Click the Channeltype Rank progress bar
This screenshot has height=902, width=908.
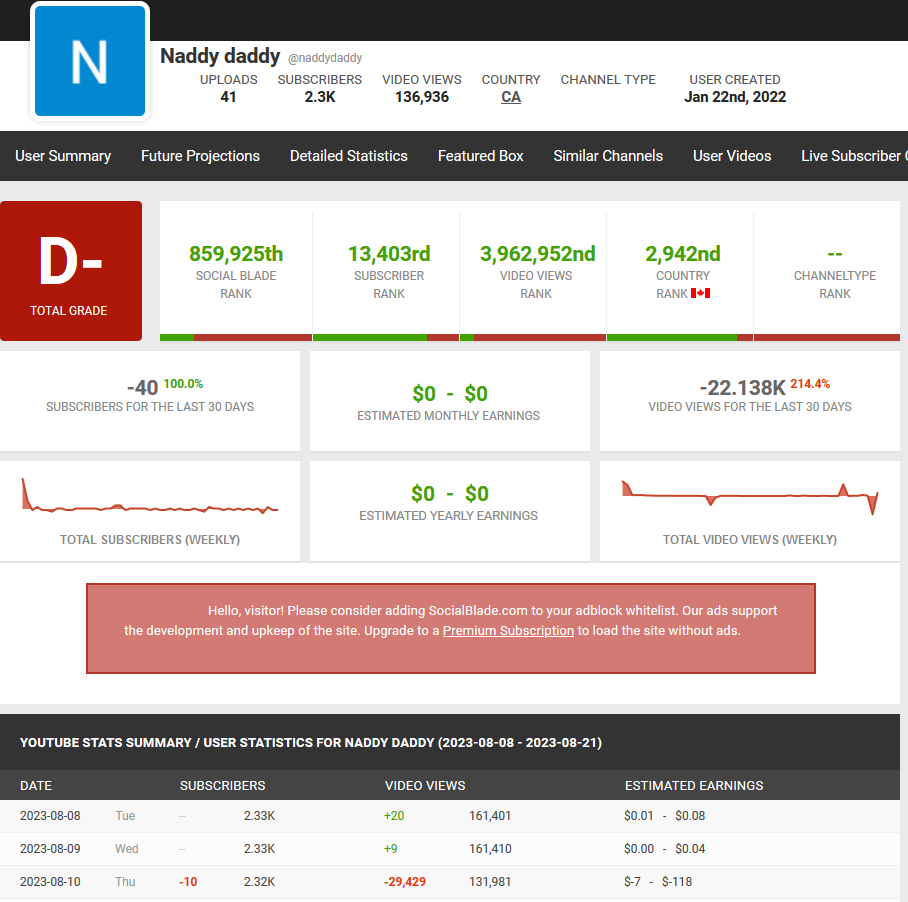(827, 338)
